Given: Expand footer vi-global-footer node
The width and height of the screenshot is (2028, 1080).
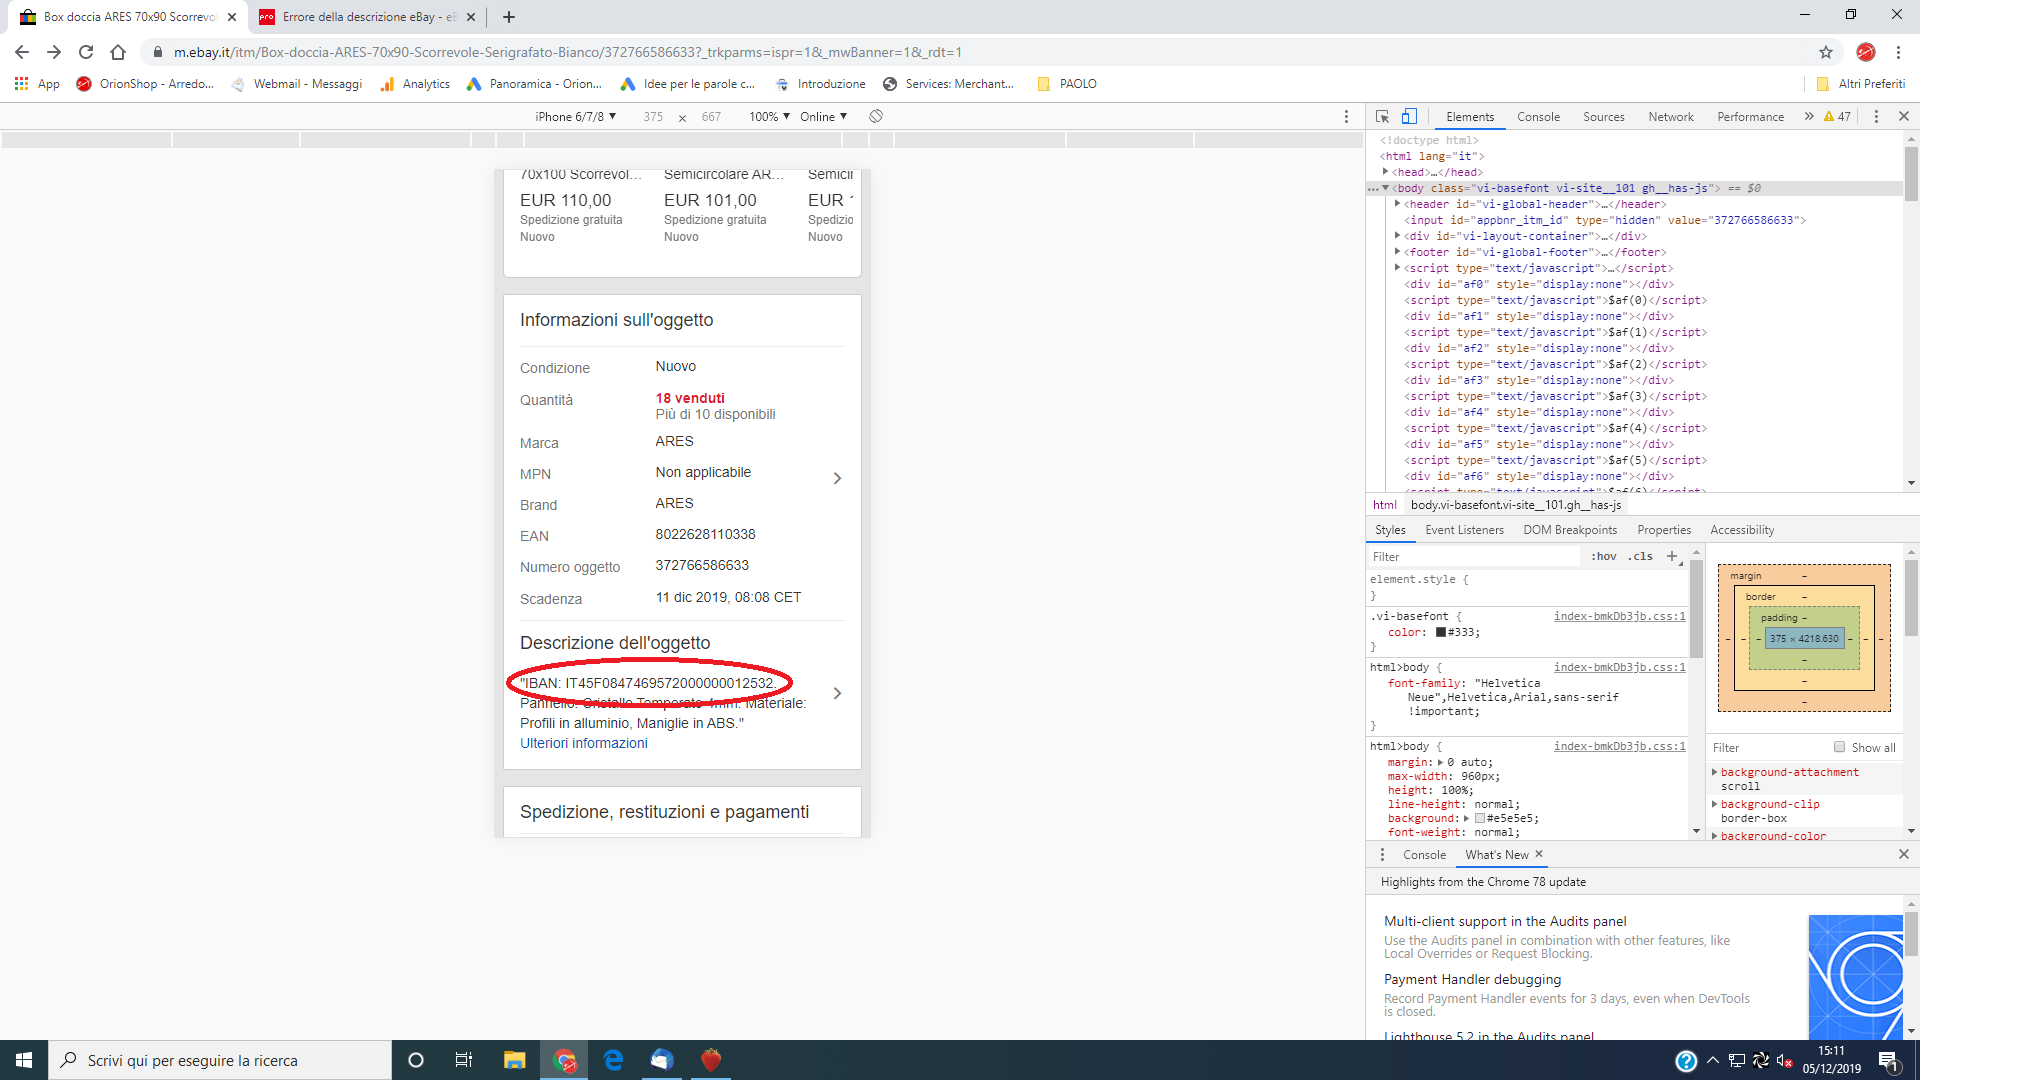Looking at the screenshot, I should coord(1398,252).
